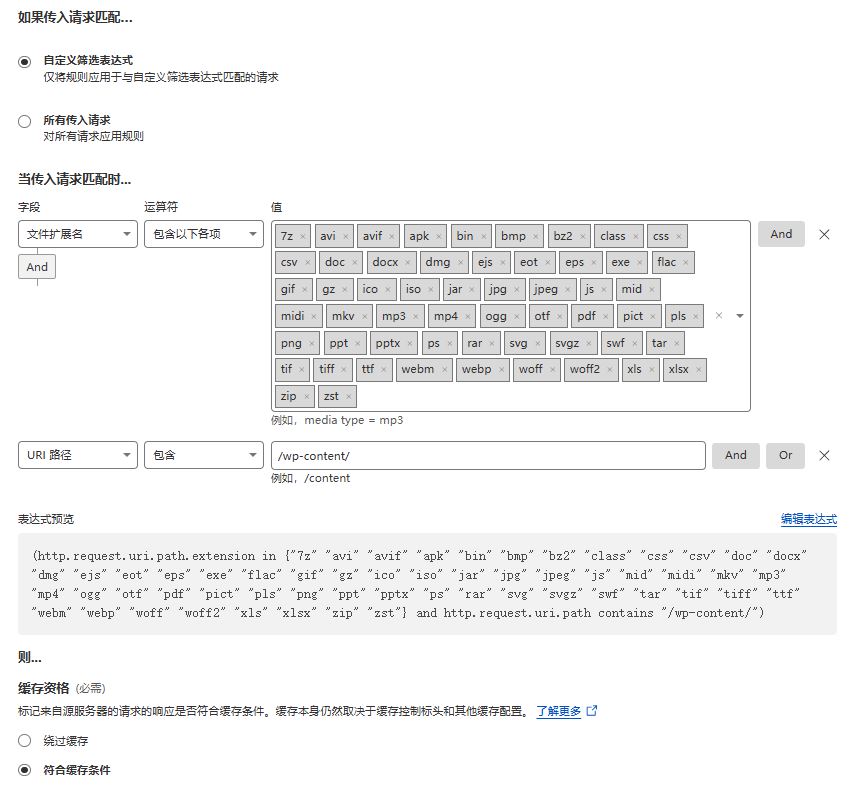Remove the js tag

tap(604, 290)
